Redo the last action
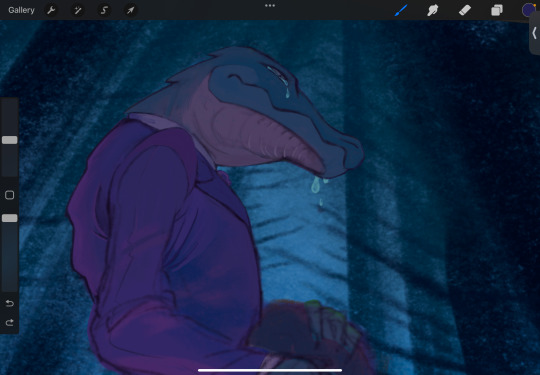540x375 pixels. (10, 322)
